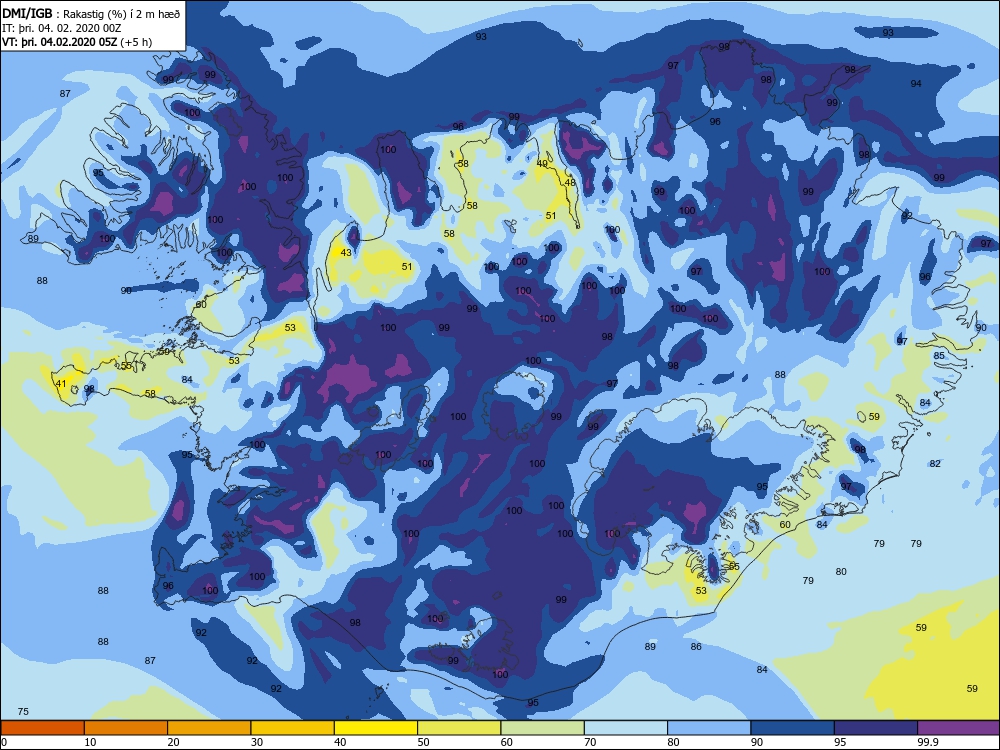Click the pale yellow 50–60 legend swatch
This screenshot has height=750, width=1000.
459,728
